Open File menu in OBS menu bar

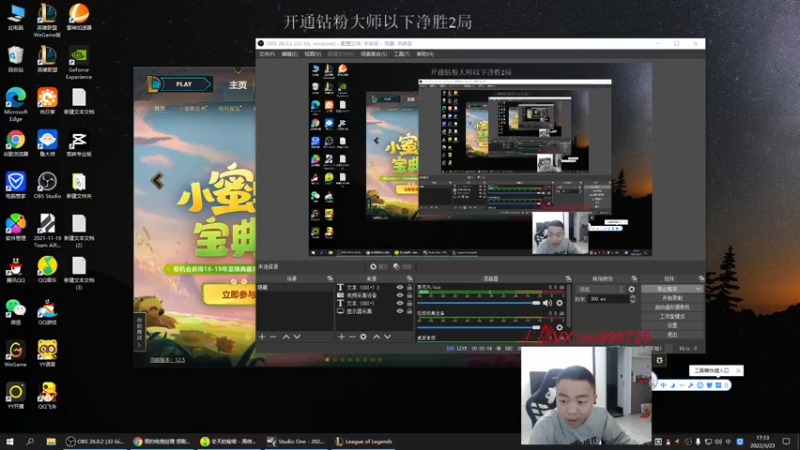[266, 54]
